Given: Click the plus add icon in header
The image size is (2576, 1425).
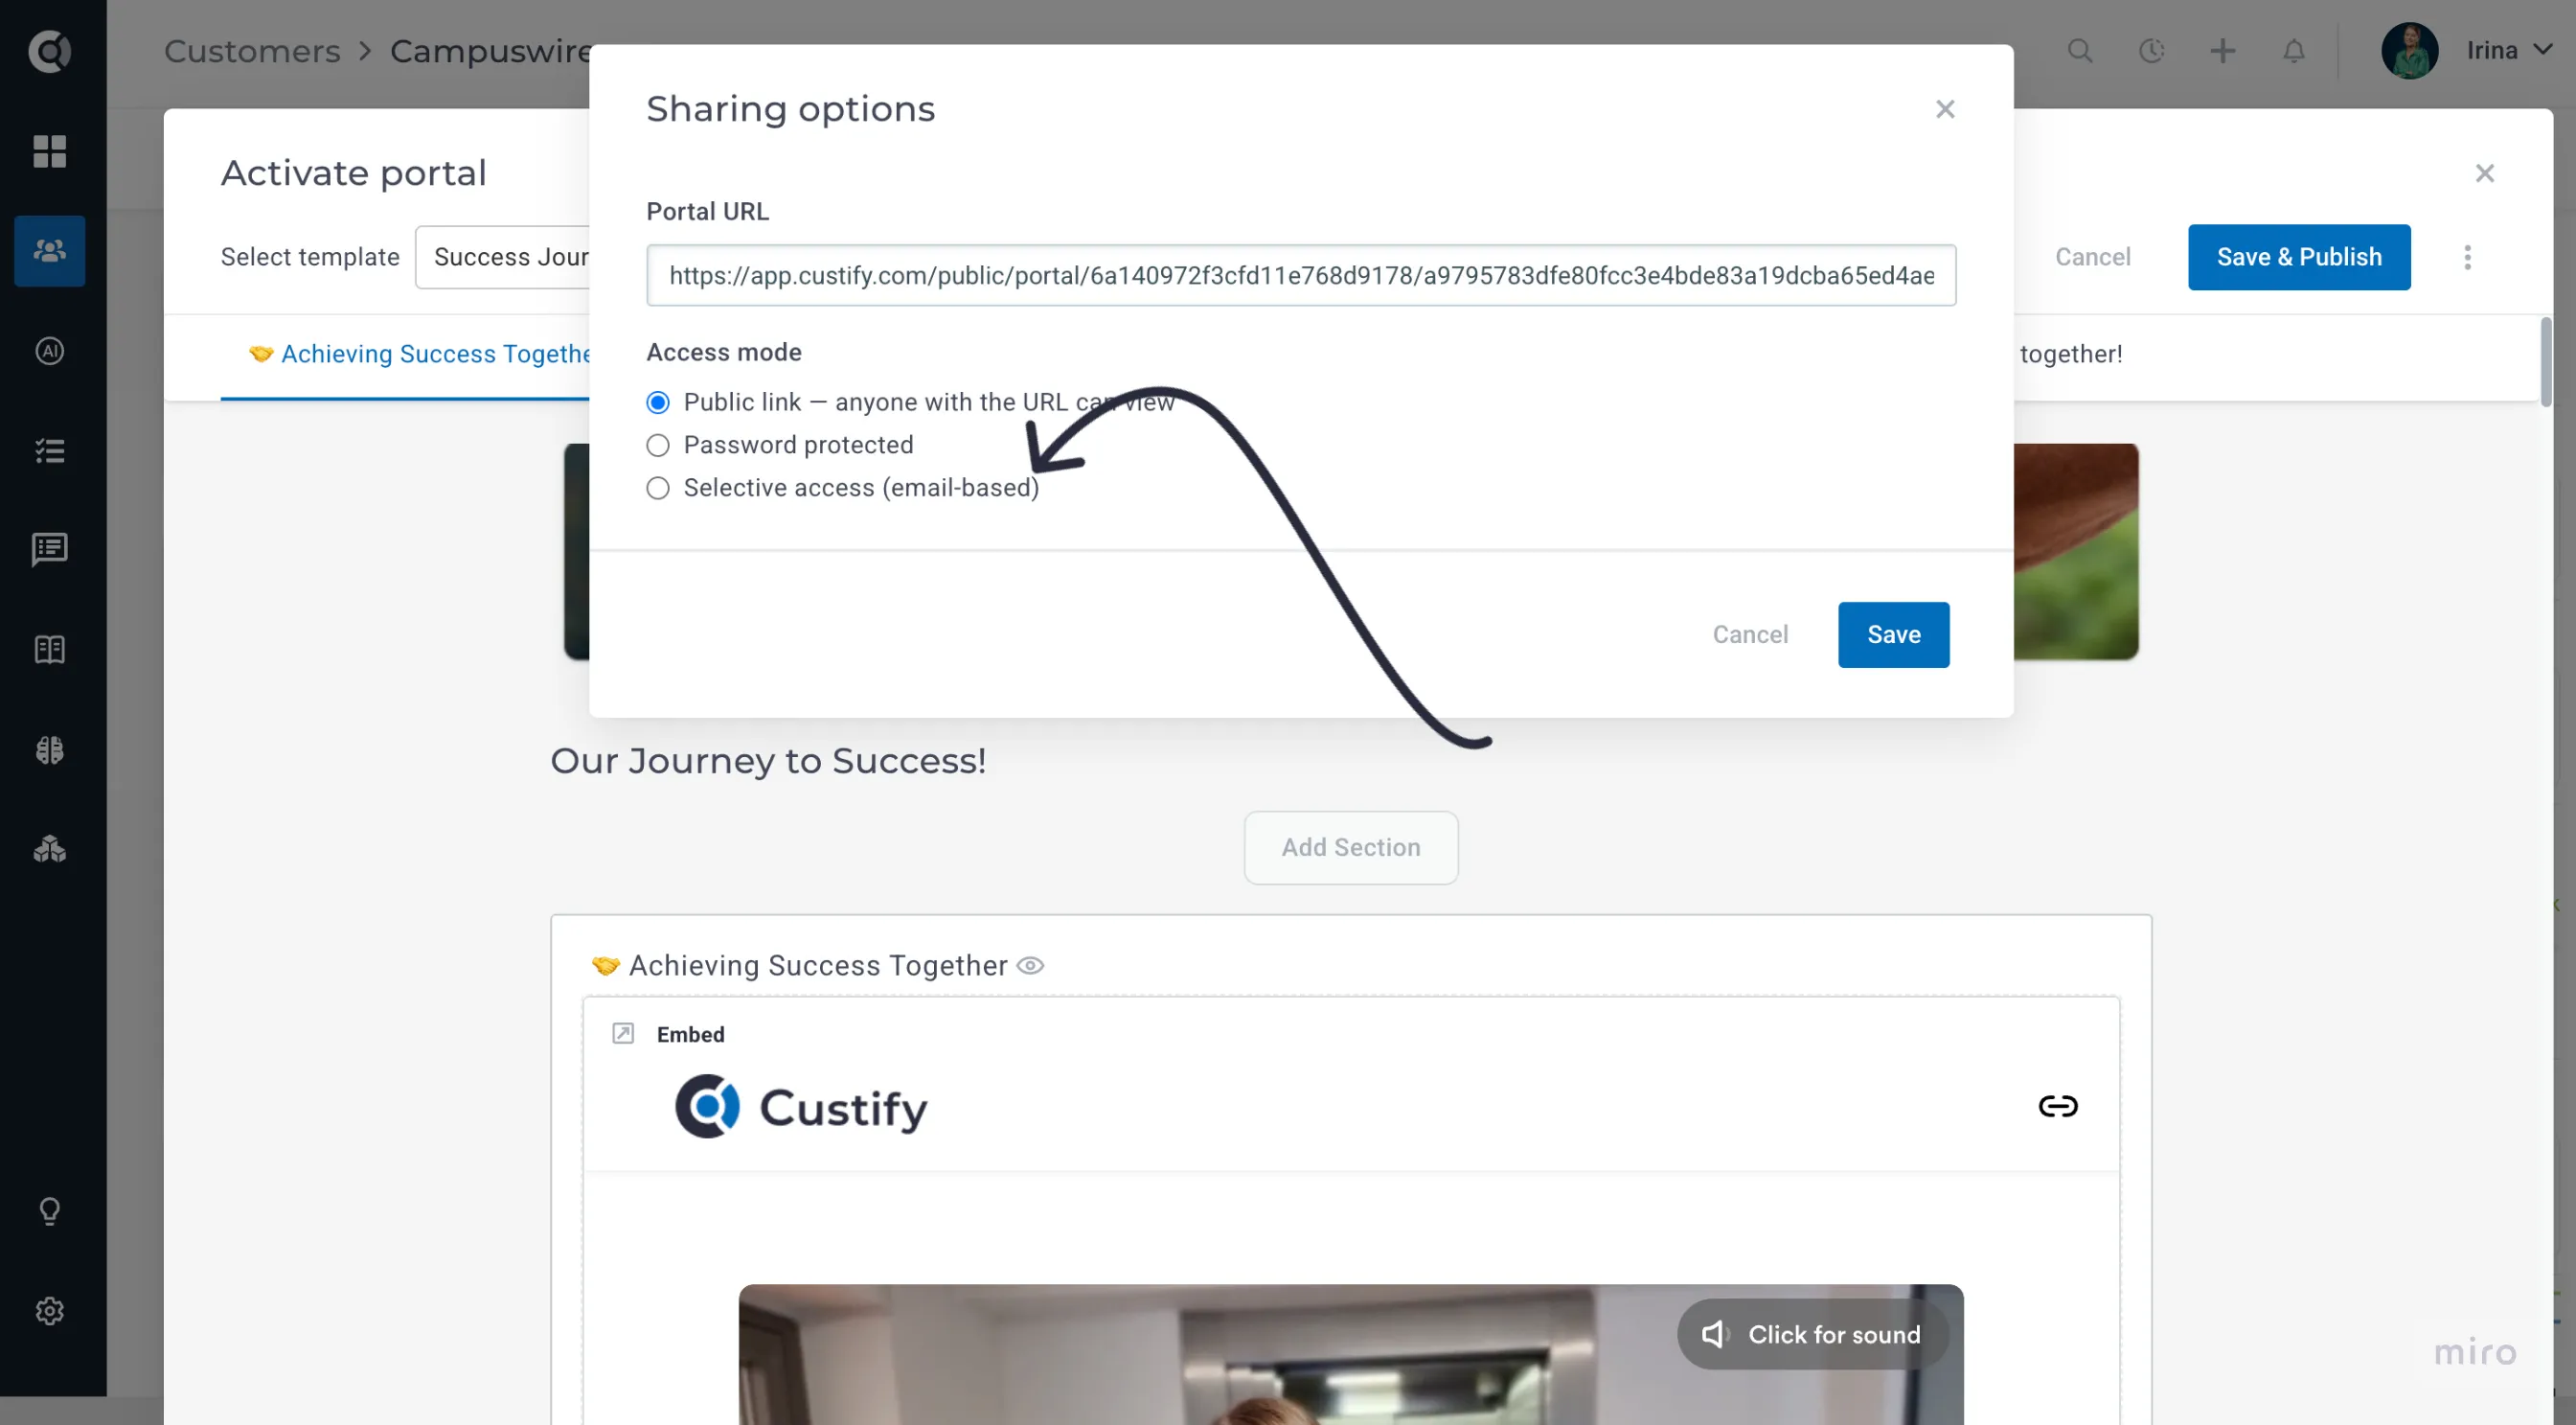Looking at the screenshot, I should 2222,50.
